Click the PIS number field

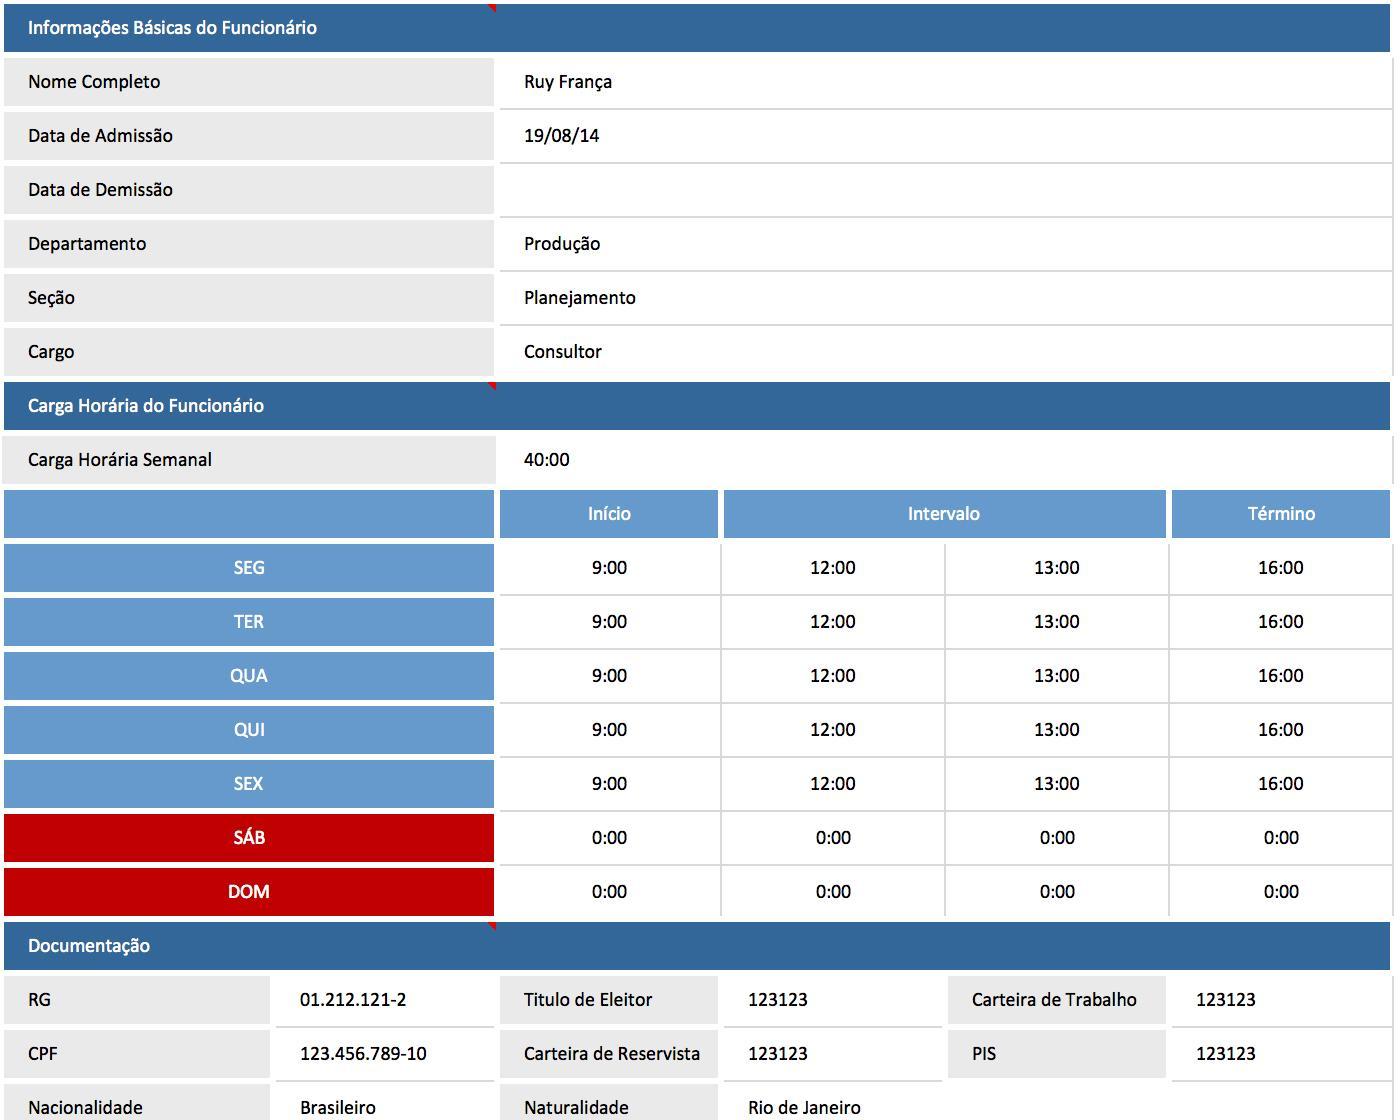[x=1280, y=1054]
